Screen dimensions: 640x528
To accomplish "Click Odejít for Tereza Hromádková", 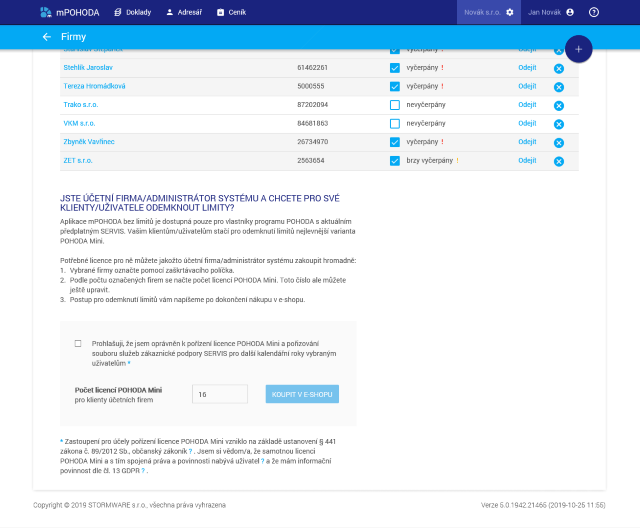I will tap(527, 86).
